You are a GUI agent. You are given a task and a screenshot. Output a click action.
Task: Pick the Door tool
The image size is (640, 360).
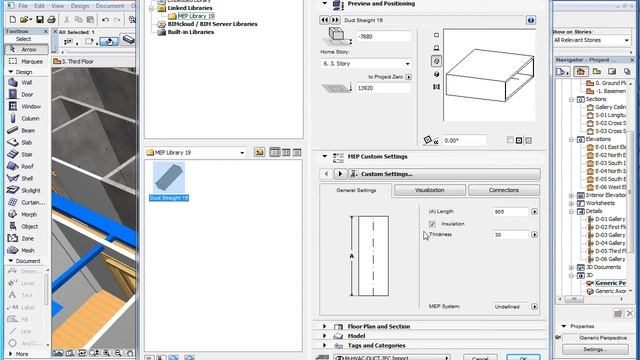26,94
